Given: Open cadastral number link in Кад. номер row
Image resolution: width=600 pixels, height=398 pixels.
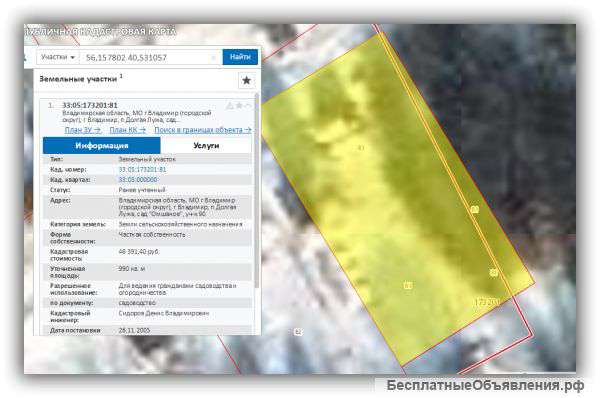Looking at the screenshot, I should tap(142, 169).
